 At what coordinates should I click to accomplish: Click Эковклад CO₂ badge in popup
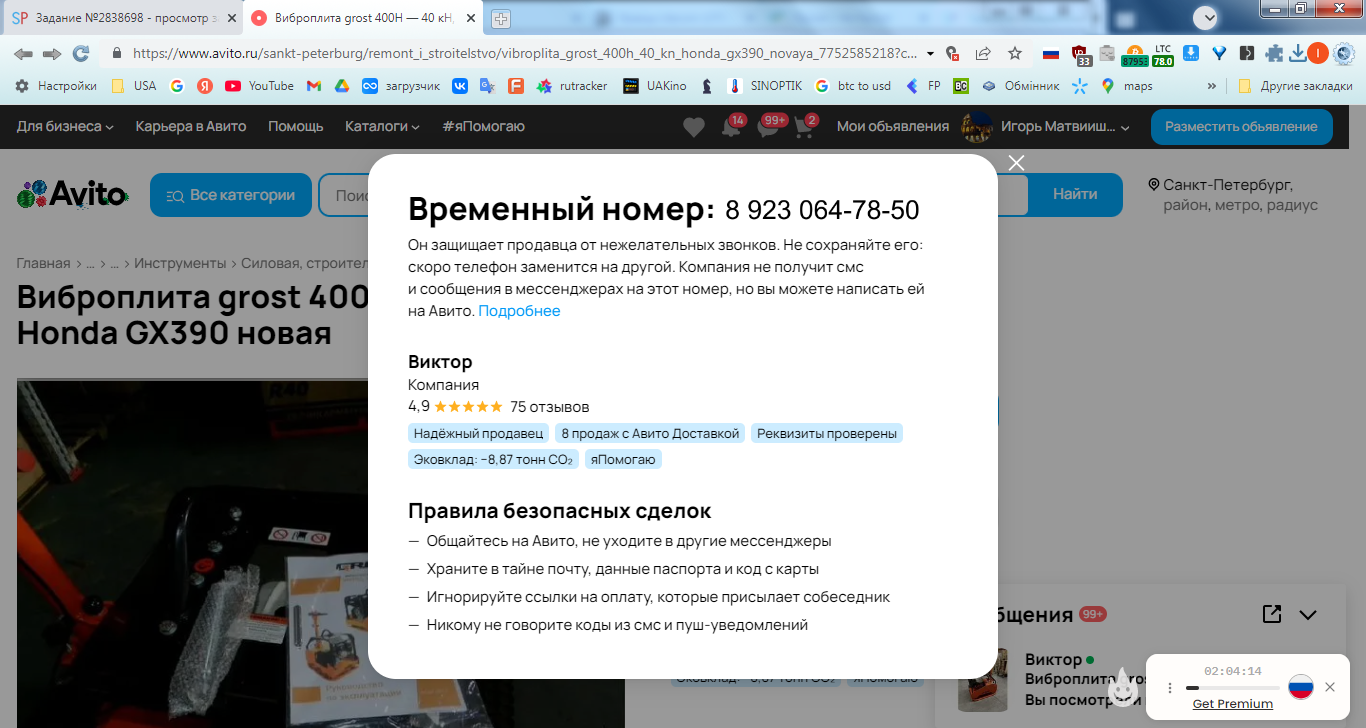click(x=493, y=459)
